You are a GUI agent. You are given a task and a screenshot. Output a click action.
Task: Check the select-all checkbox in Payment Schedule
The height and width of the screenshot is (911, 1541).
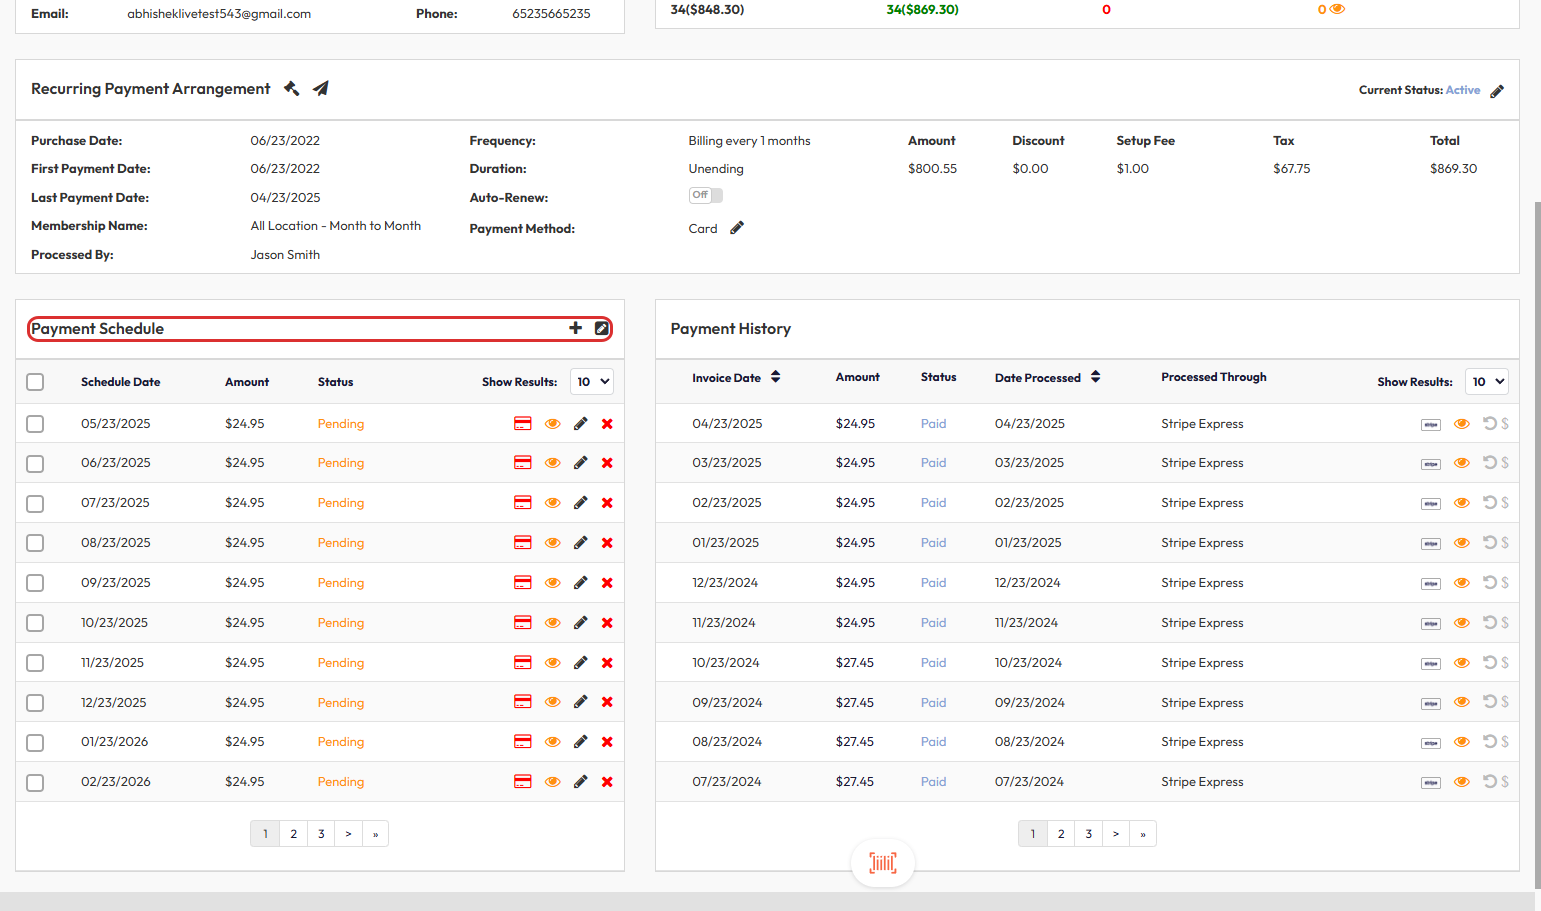pyautogui.click(x=35, y=382)
